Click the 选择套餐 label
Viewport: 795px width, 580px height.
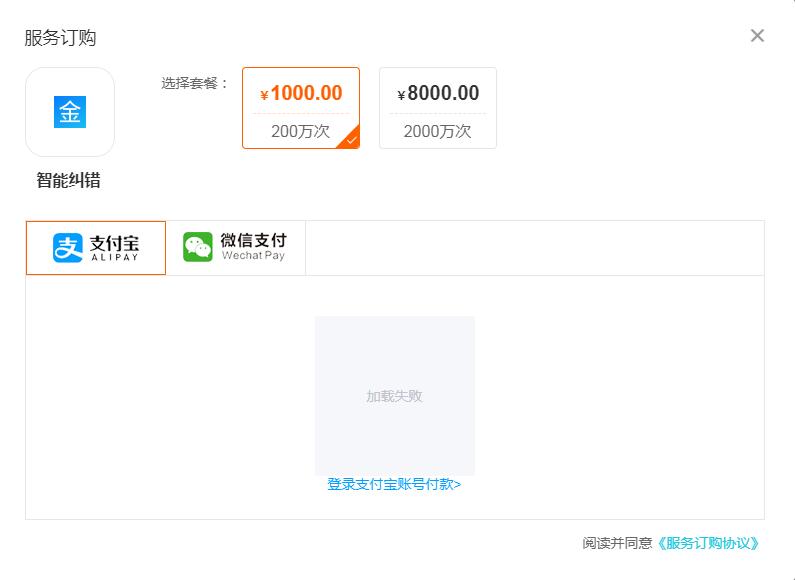195,83
